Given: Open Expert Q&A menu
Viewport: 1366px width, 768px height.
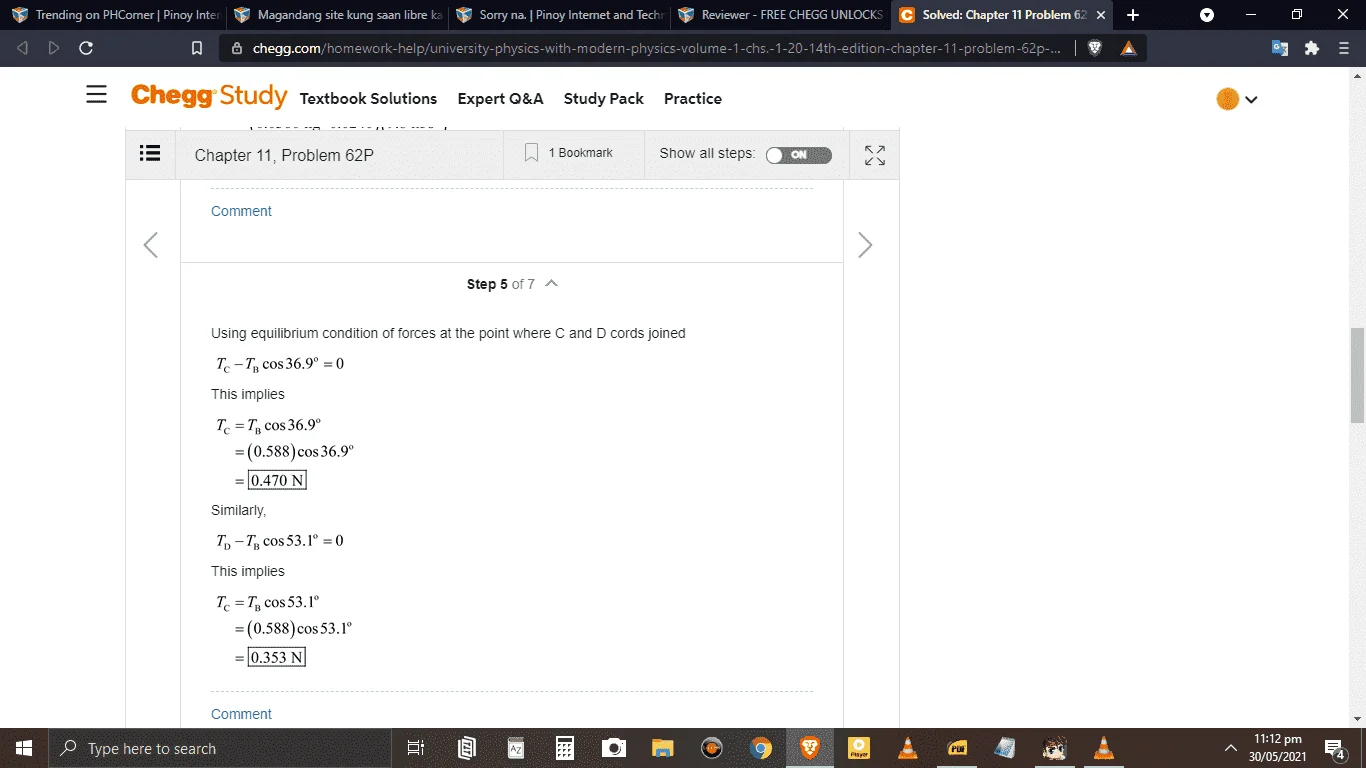Looking at the screenshot, I should pyautogui.click(x=500, y=99).
